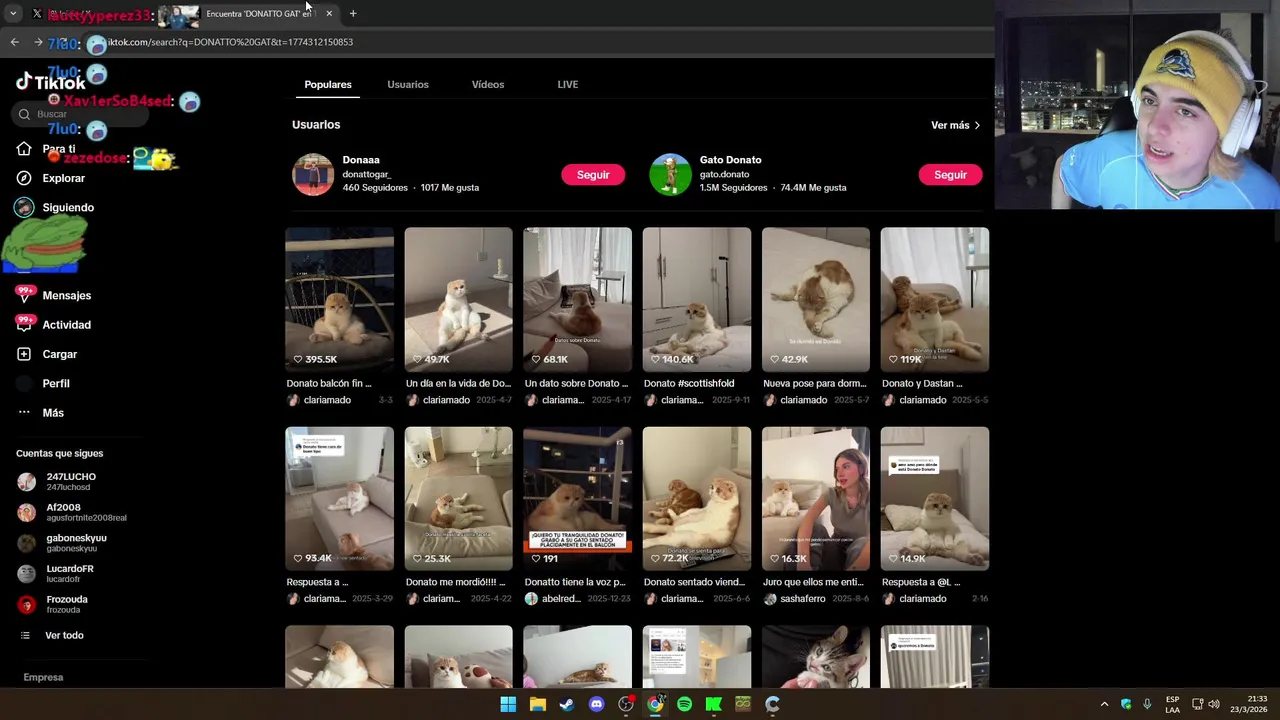Open 'Nueva pose para dorm...' video thumbnail
Image resolution: width=1280 pixels, height=720 pixels.
coord(815,300)
